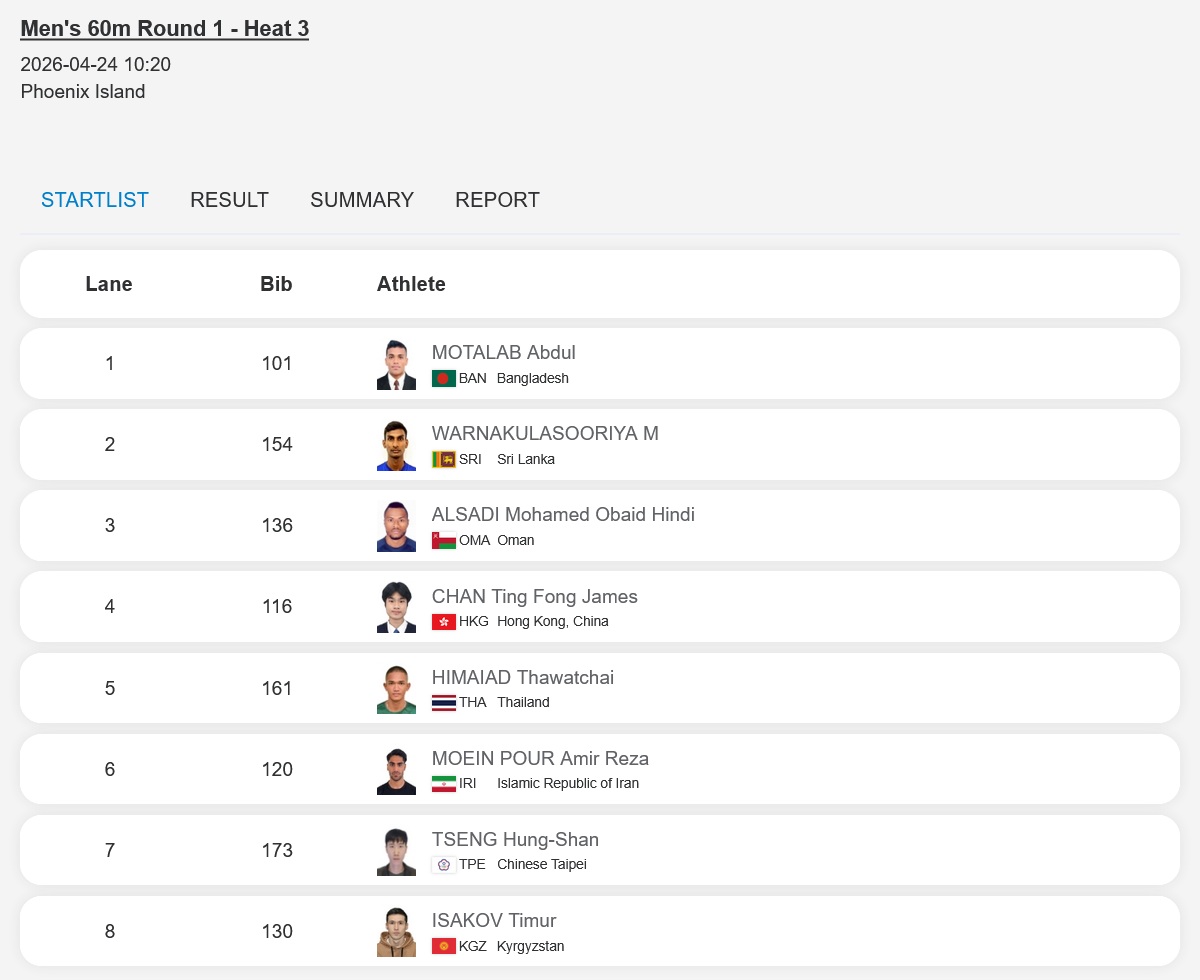Open athlete MOTALAB Abdul's name
Screen dimensions: 1200x980
coord(503,353)
